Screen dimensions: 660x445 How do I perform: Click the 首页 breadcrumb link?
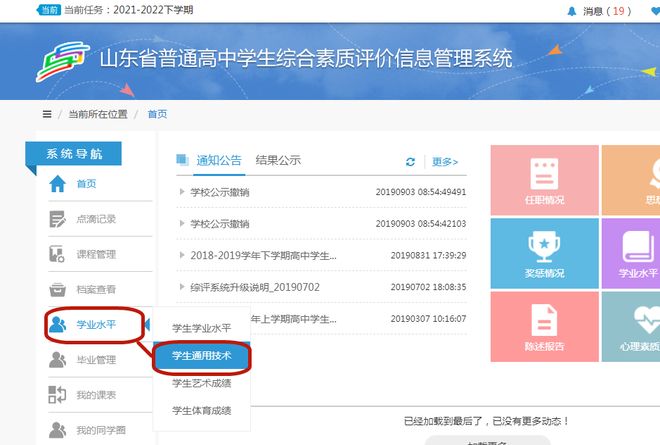pos(157,114)
